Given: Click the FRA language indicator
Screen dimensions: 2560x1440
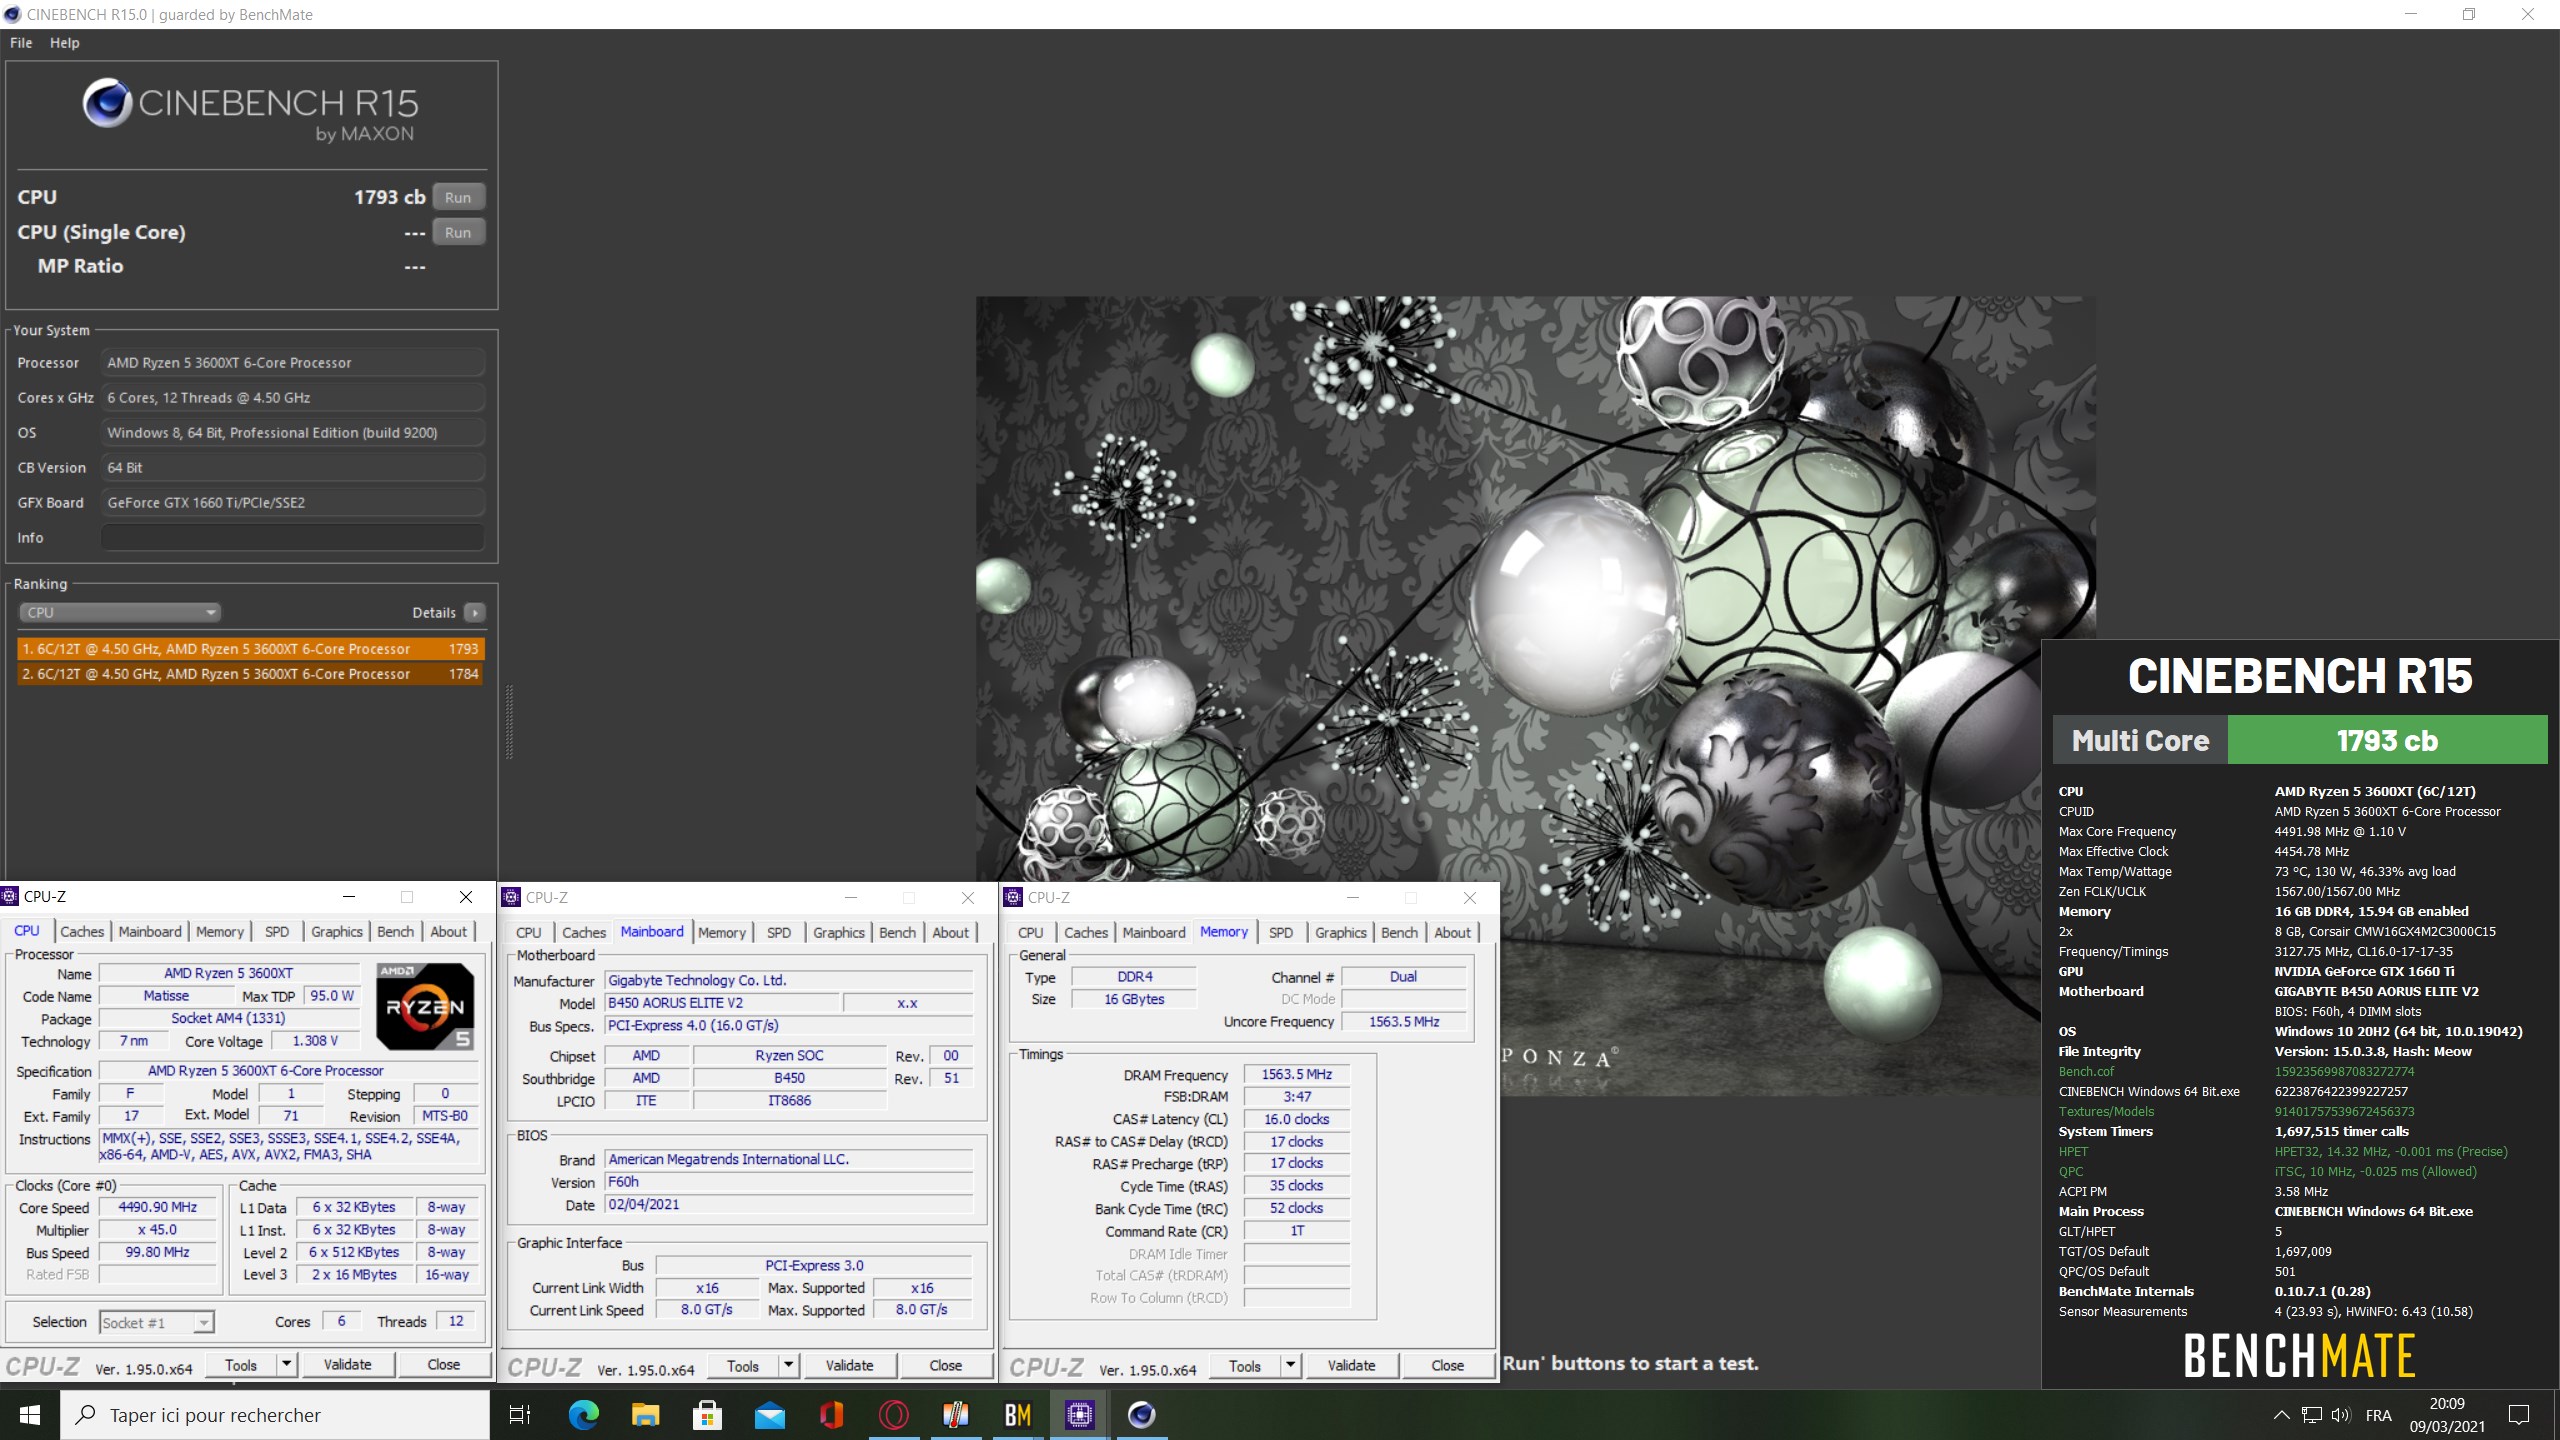Looking at the screenshot, I should [2379, 1415].
